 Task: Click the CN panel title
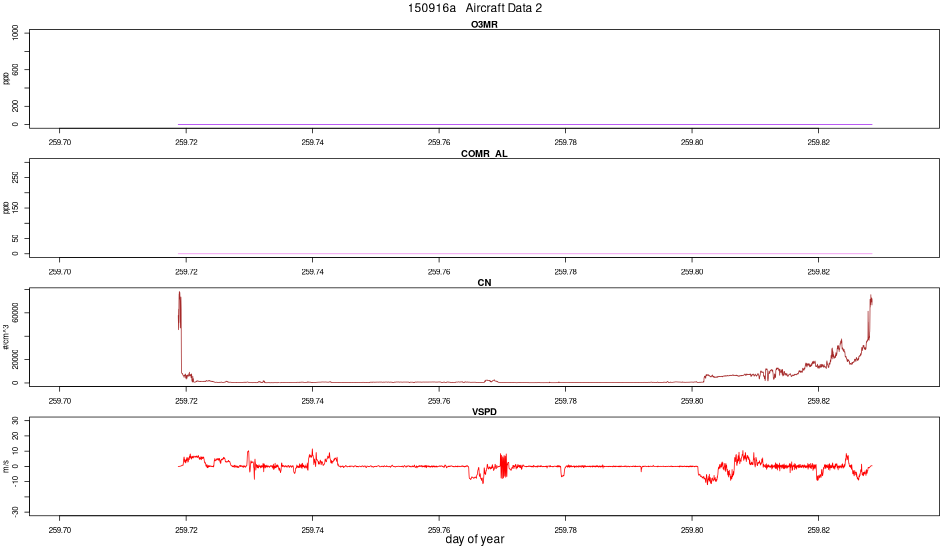pos(484,283)
